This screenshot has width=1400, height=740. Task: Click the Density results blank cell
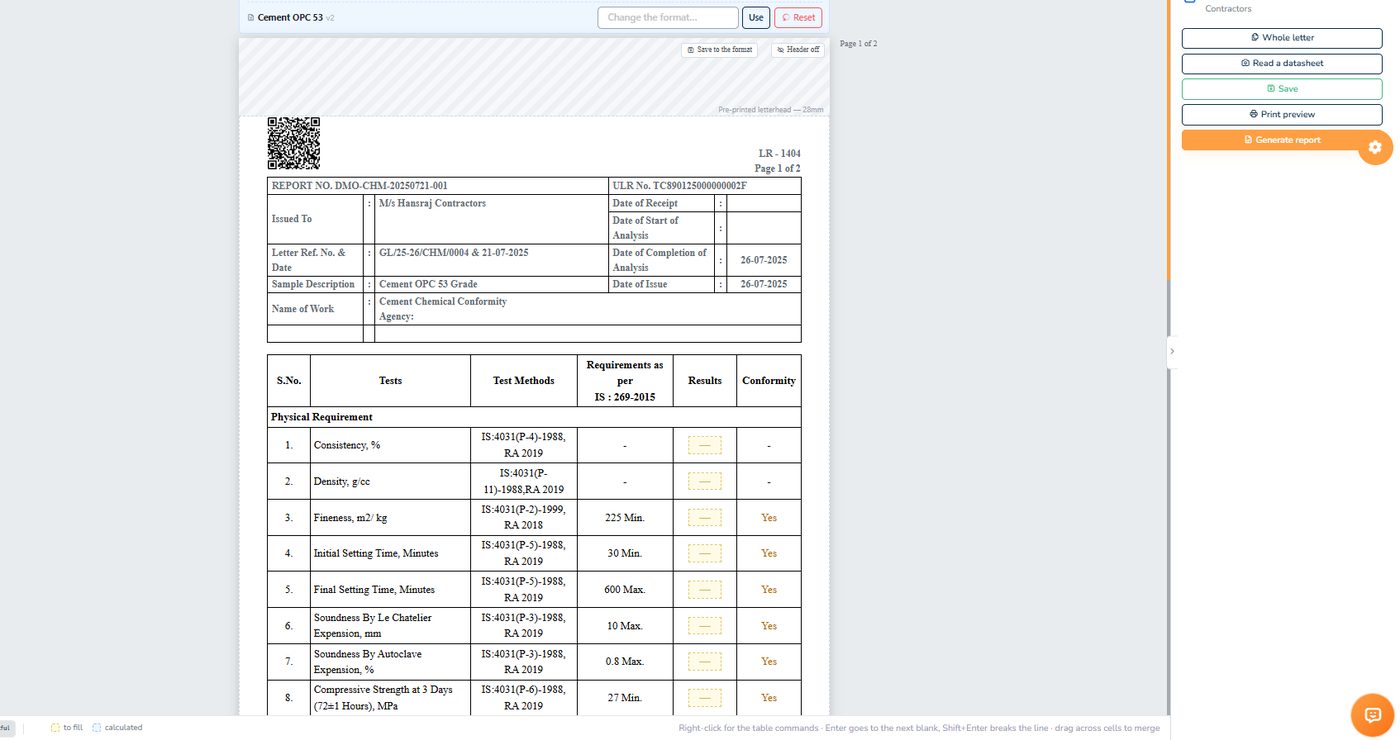pos(704,481)
